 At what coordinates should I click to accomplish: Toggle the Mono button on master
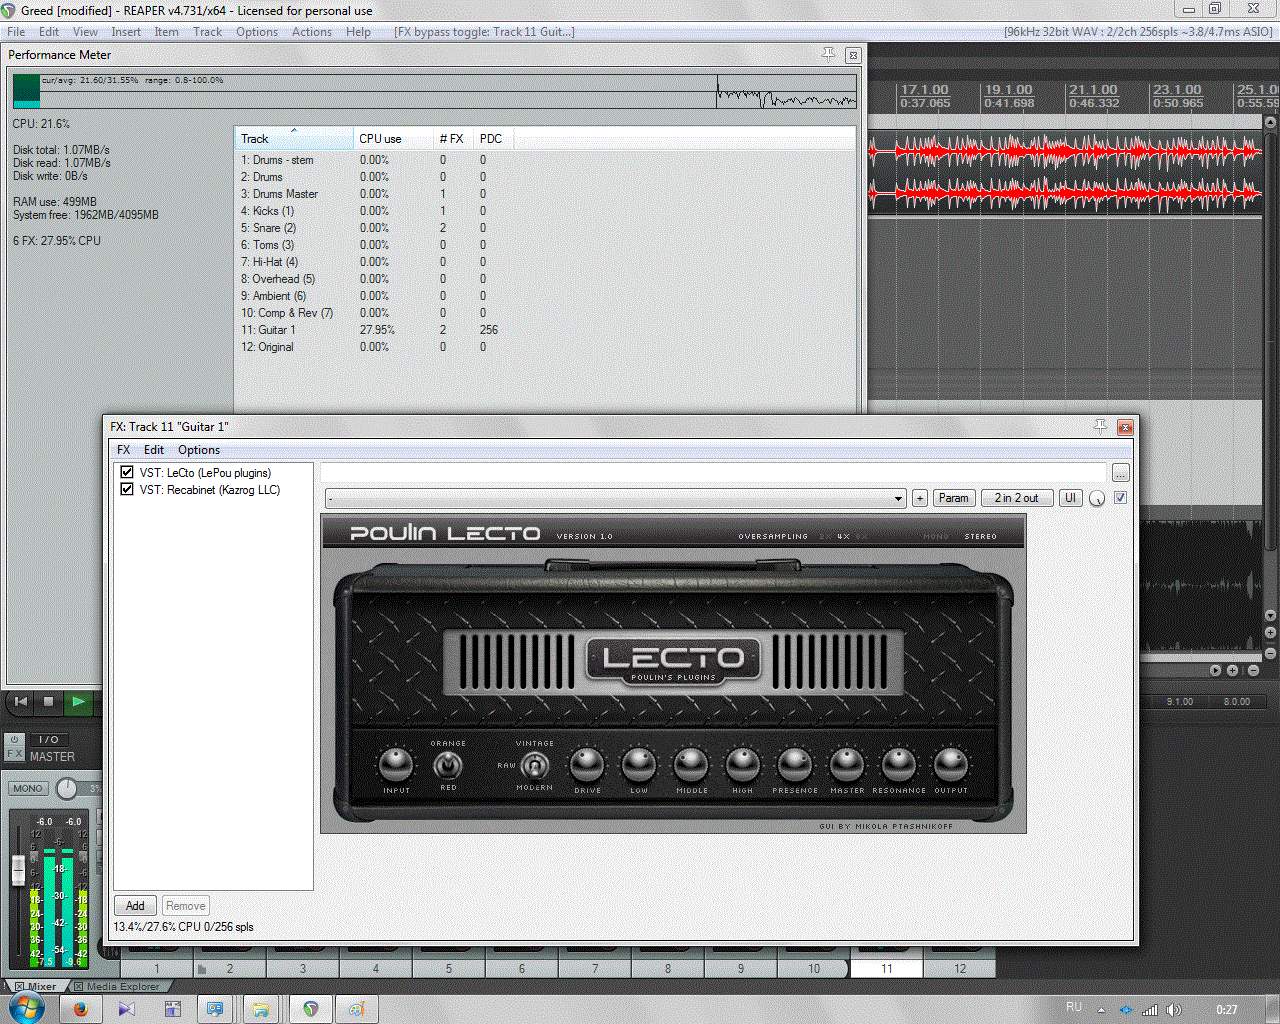28,788
